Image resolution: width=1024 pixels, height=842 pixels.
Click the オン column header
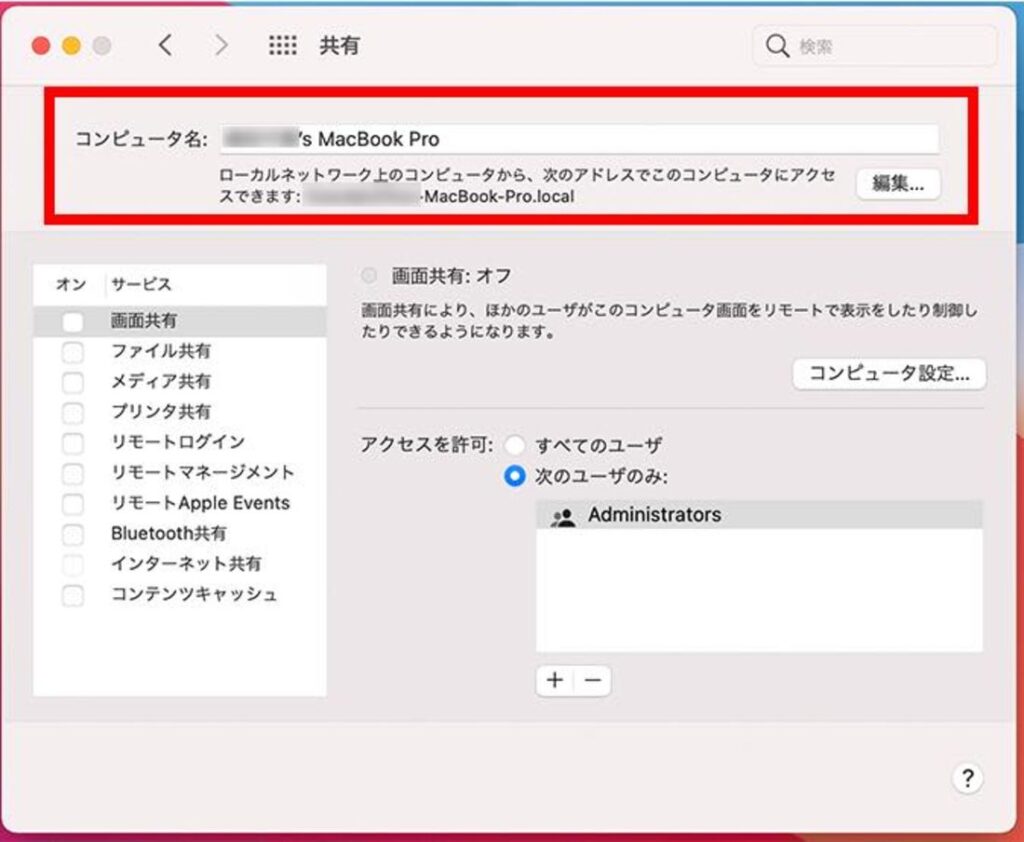(71, 284)
